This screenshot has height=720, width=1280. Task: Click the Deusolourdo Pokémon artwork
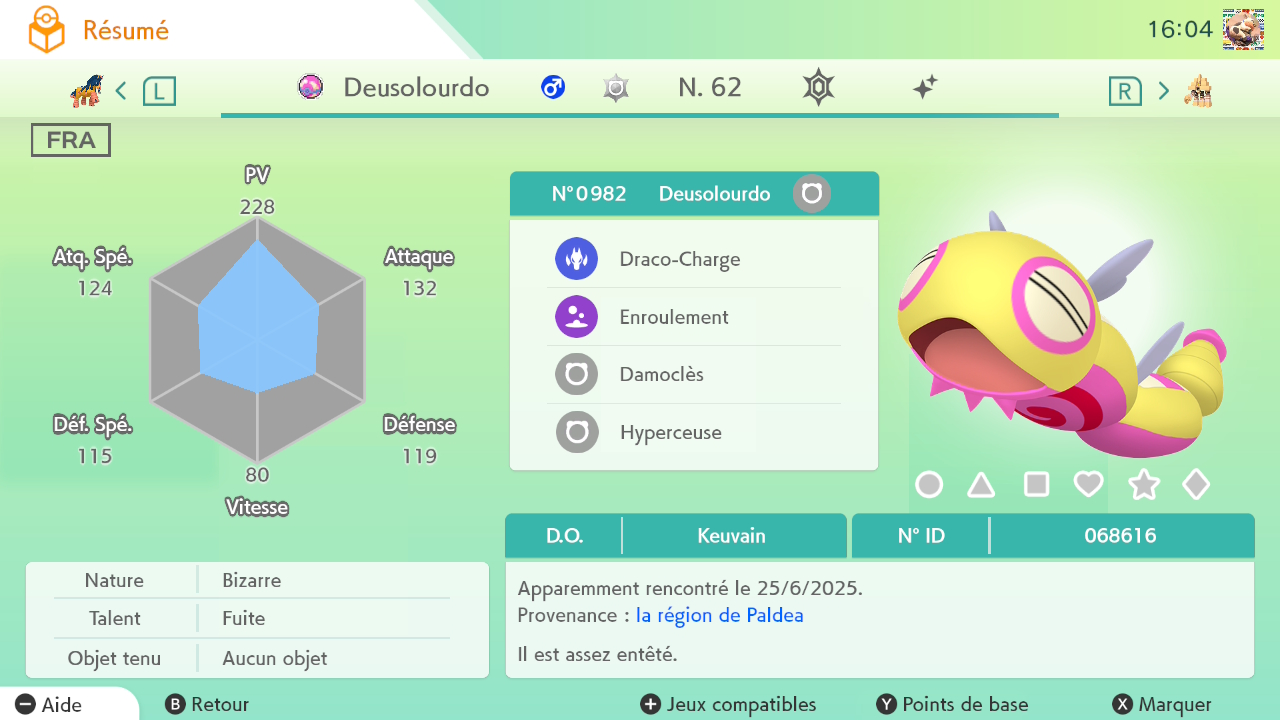click(x=1060, y=335)
